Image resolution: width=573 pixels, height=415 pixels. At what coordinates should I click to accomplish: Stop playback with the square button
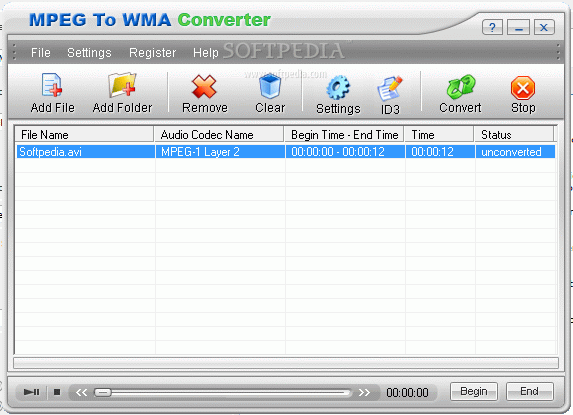(57, 392)
